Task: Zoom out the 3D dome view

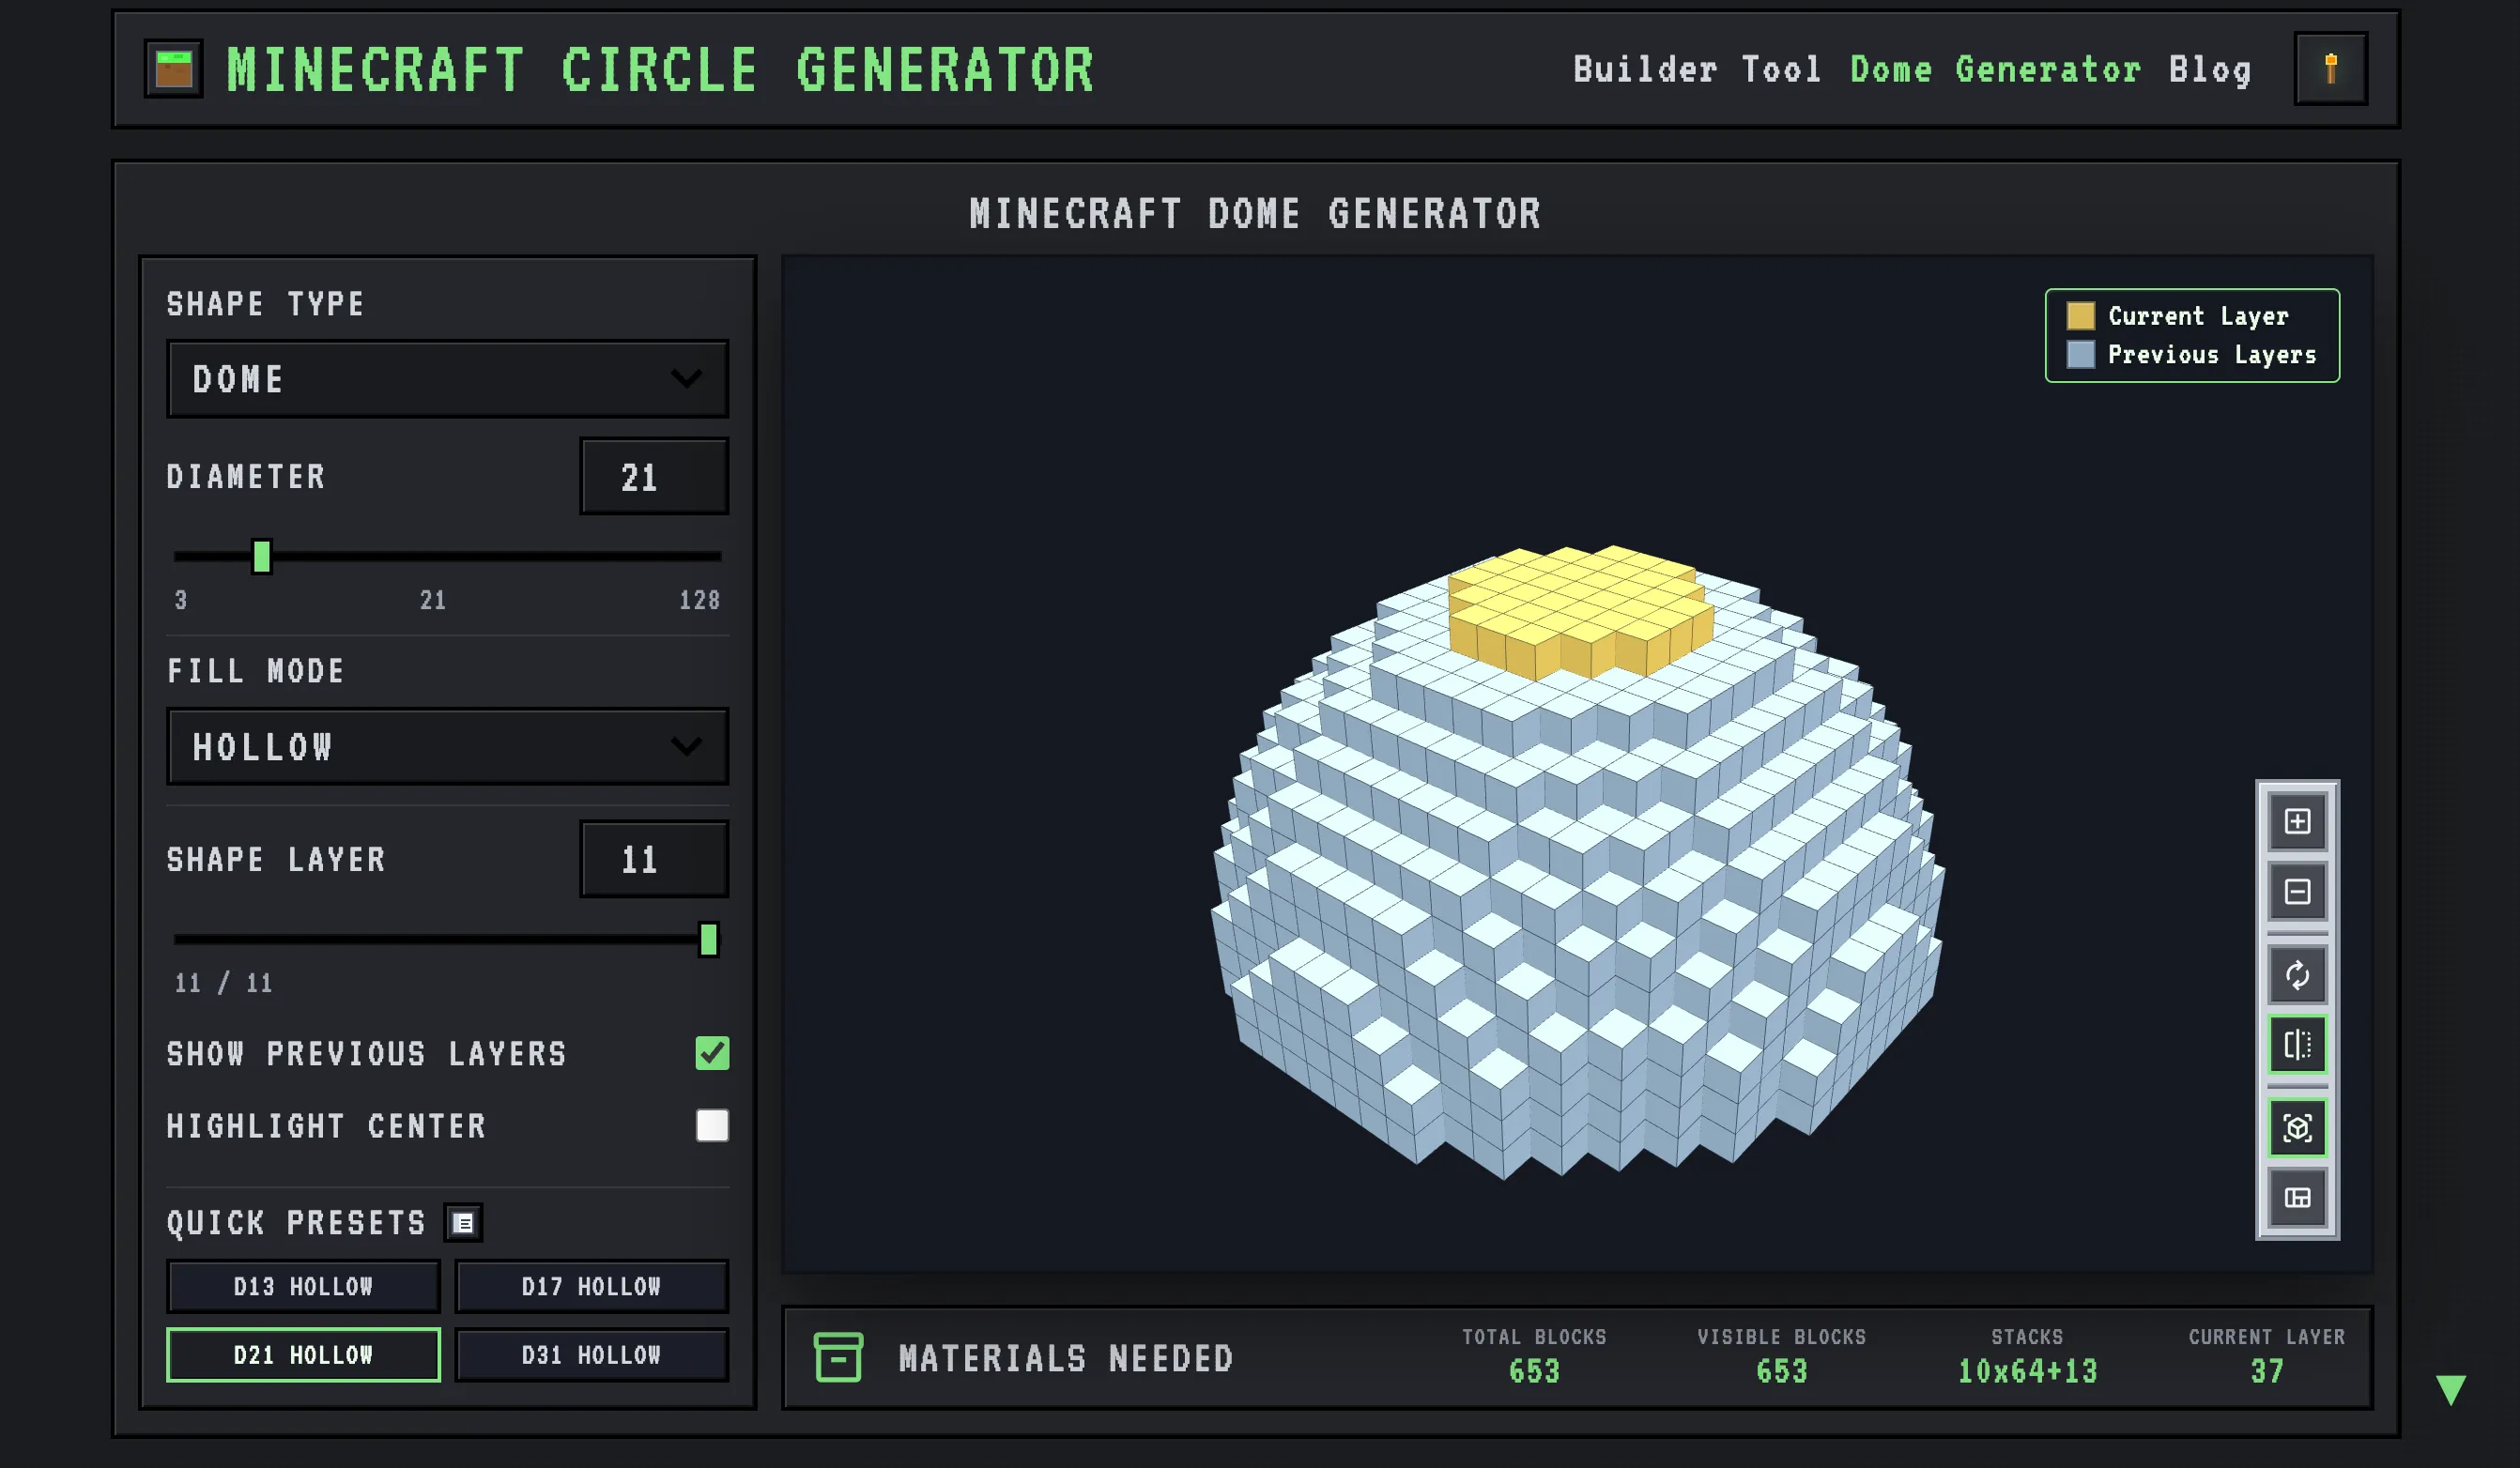Action: (2297, 891)
